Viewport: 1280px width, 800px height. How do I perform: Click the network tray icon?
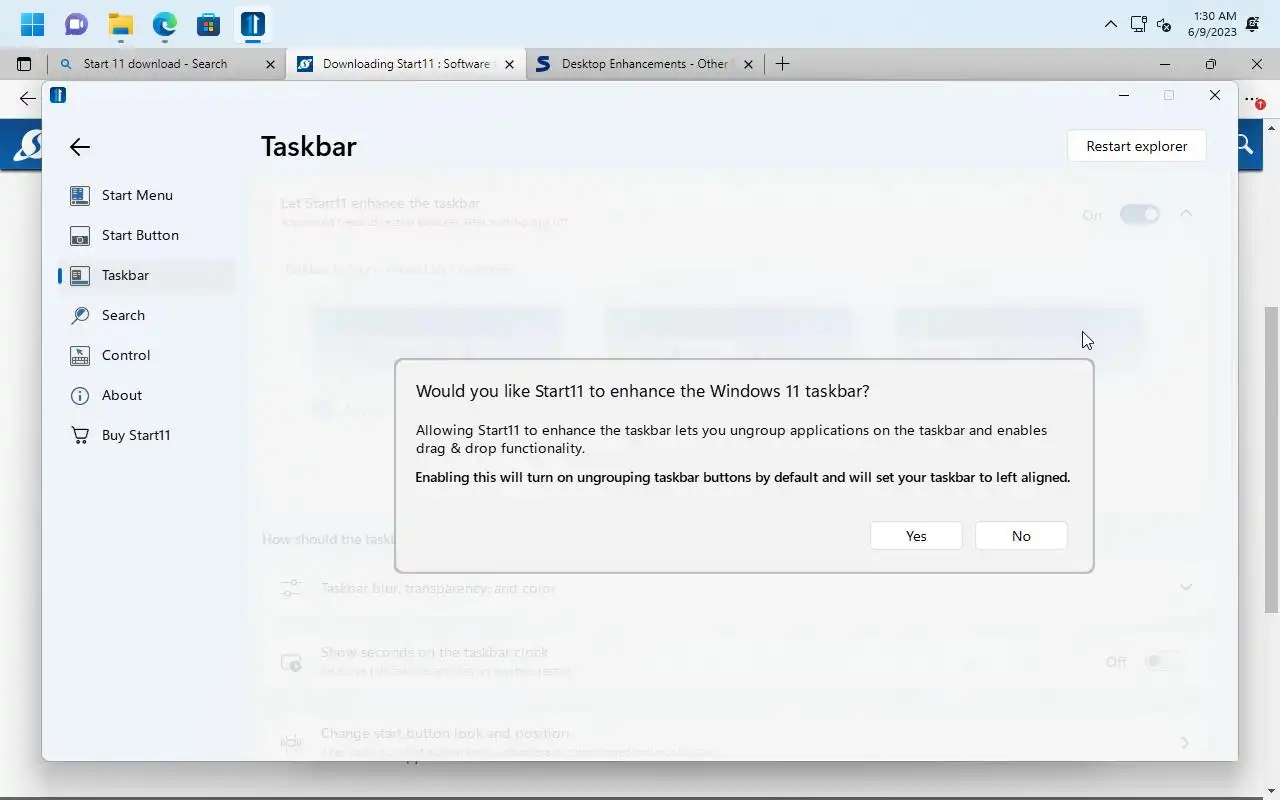pyautogui.click(x=1138, y=24)
